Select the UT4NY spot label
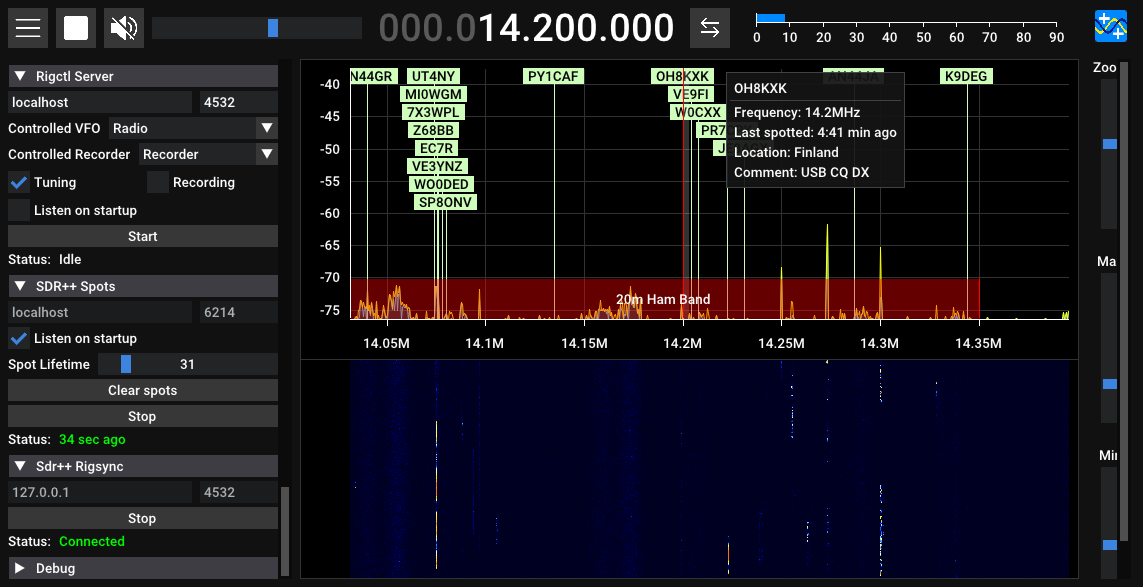The width and height of the screenshot is (1143, 587). click(434, 77)
